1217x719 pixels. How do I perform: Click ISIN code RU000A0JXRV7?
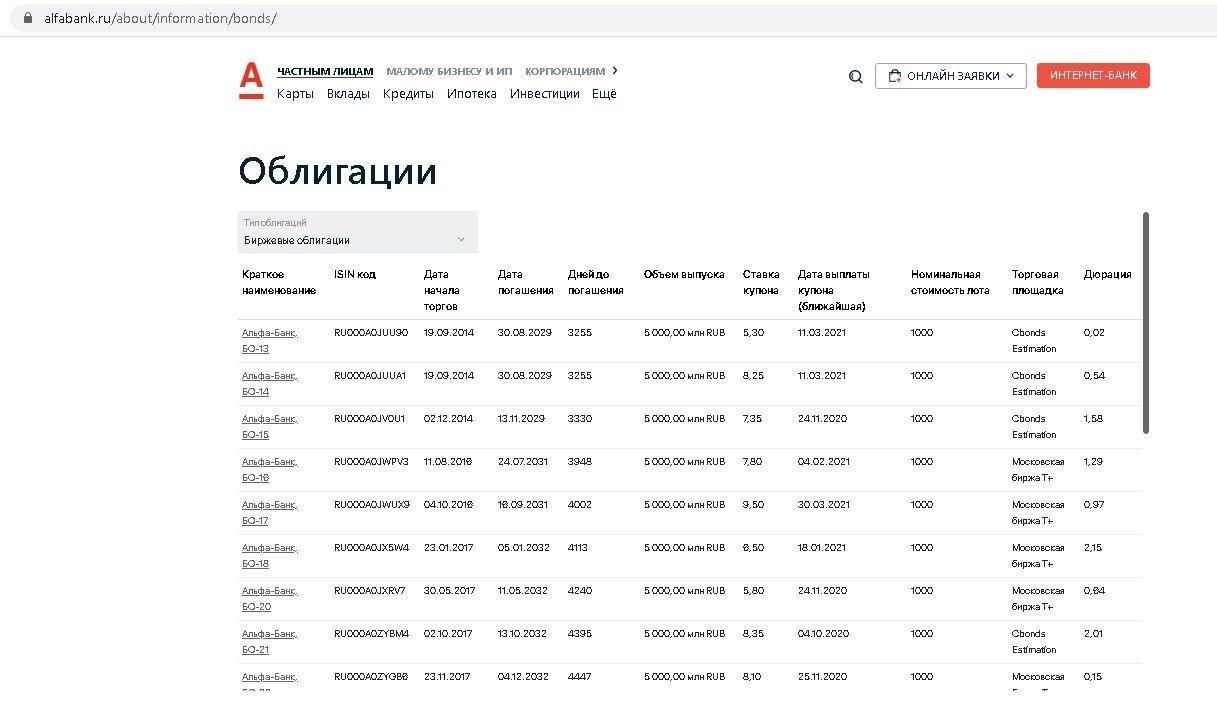coord(370,591)
